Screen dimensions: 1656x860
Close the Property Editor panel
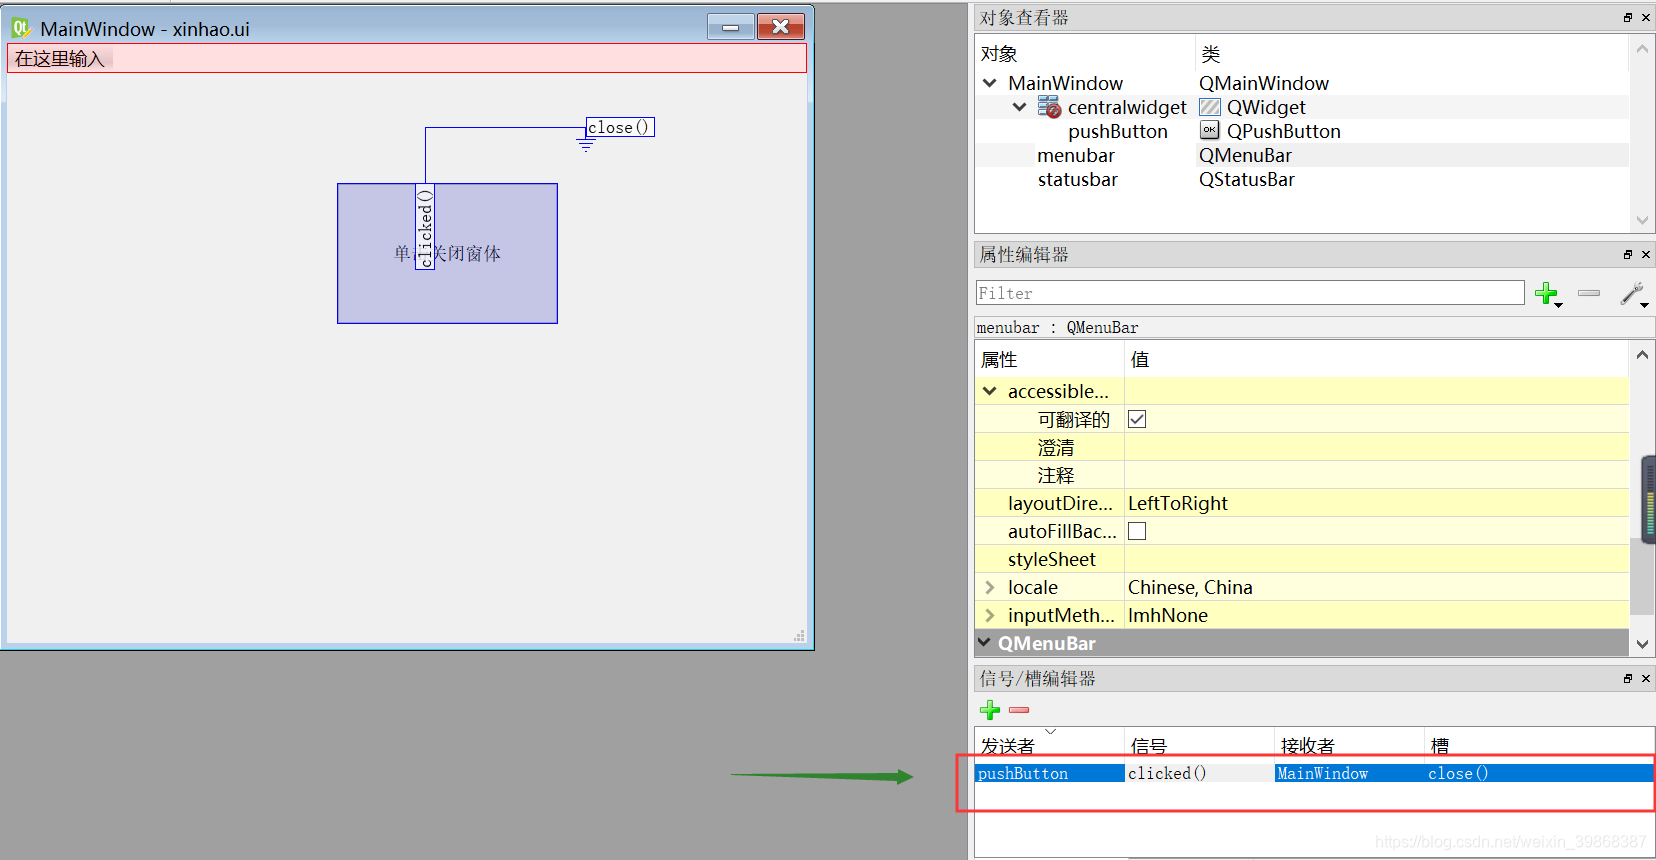(x=1646, y=255)
